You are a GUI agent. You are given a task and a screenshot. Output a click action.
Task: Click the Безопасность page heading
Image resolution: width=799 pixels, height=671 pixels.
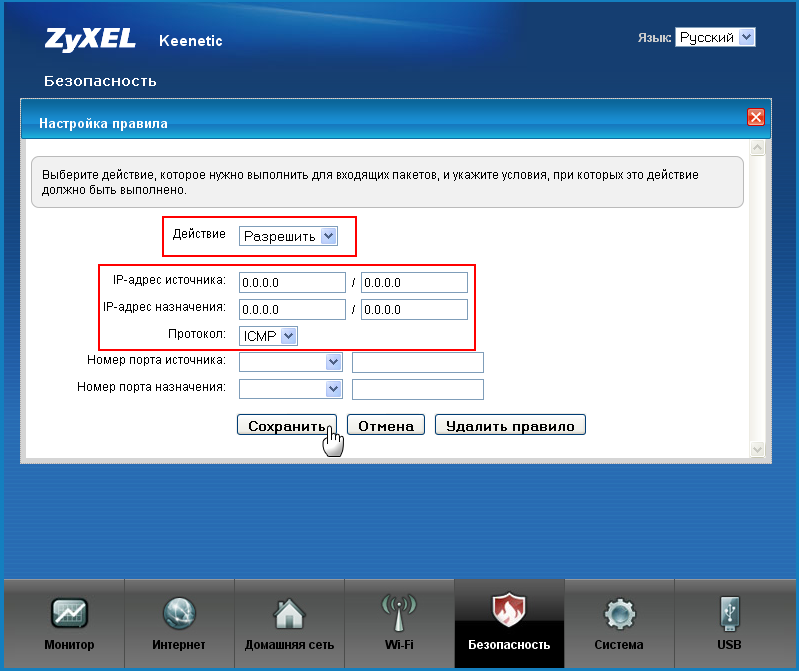click(x=100, y=81)
